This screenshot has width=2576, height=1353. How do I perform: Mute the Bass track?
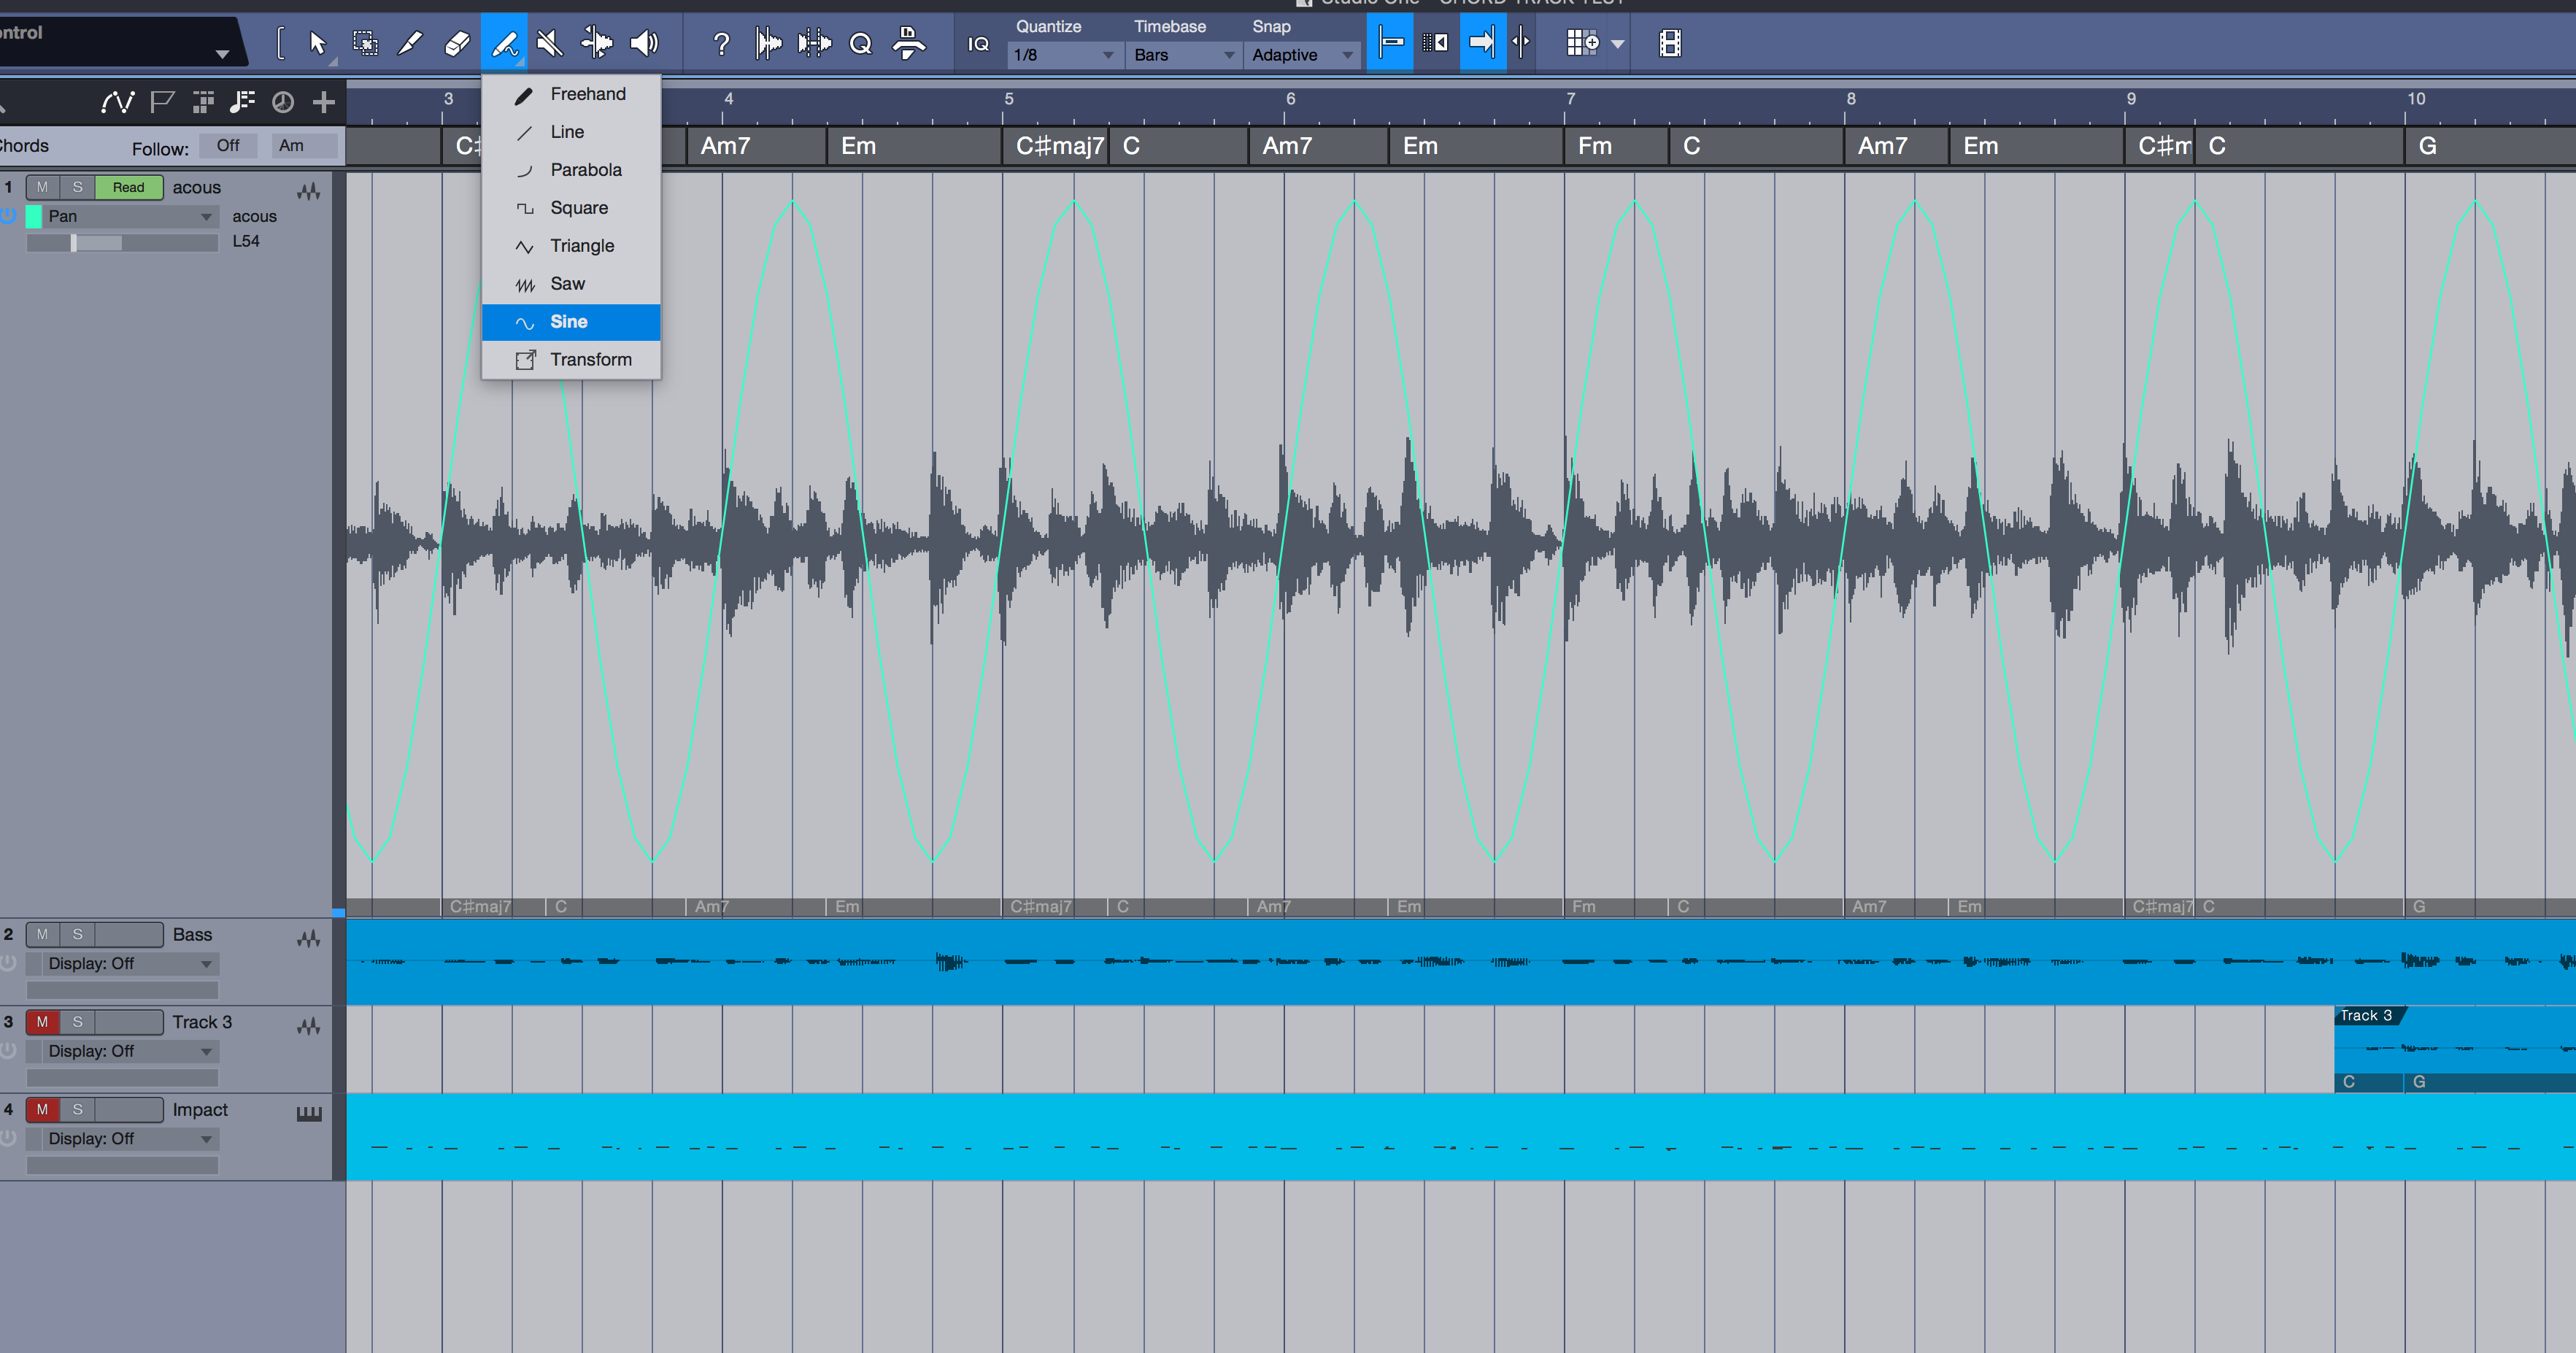tap(42, 934)
